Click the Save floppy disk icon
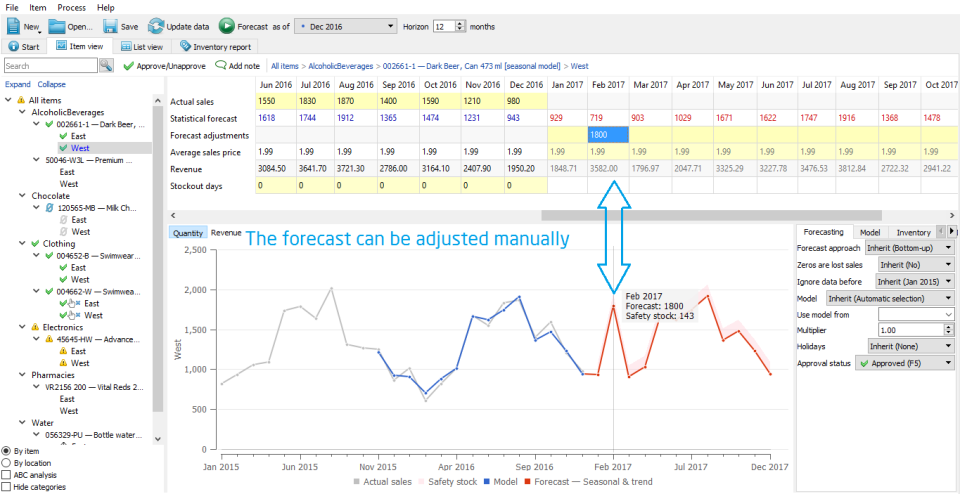This screenshot has width=960, height=494. point(110,26)
